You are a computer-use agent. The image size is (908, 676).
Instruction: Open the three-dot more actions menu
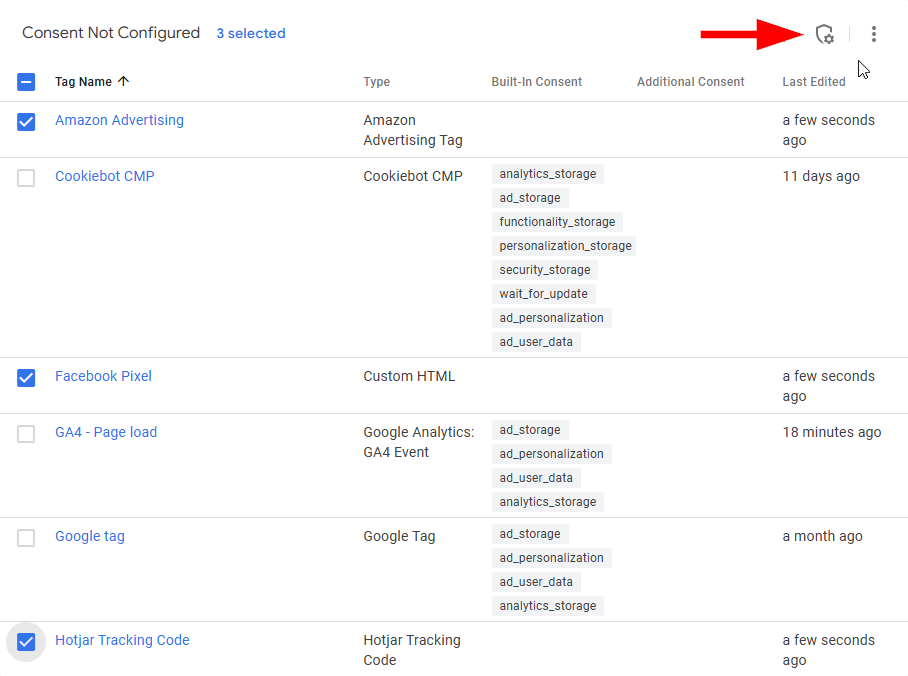[x=874, y=34]
